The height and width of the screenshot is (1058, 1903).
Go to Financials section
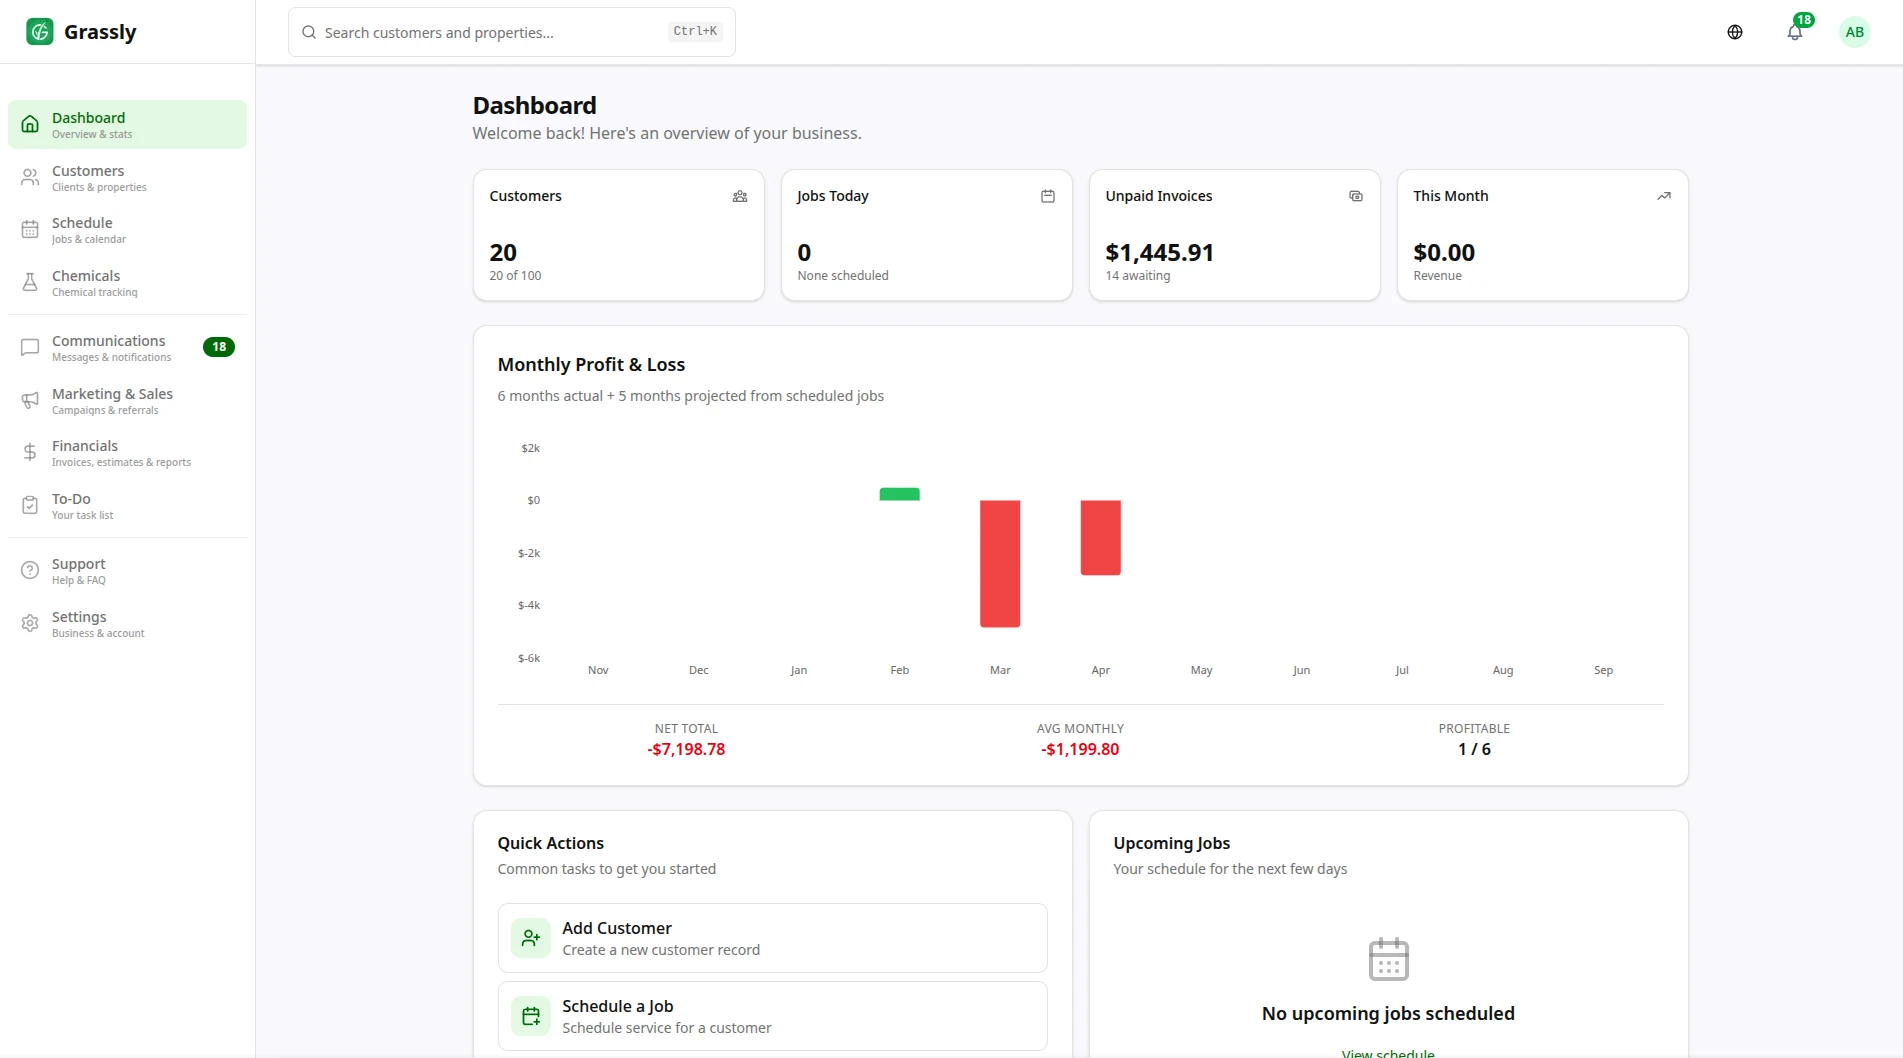click(x=127, y=453)
